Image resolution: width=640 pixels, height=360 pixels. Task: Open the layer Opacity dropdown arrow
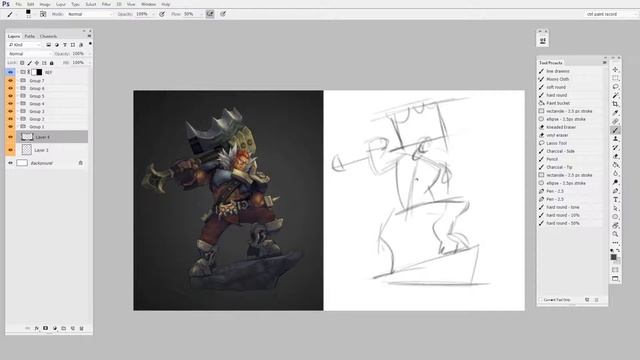click(x=89, y=54)
